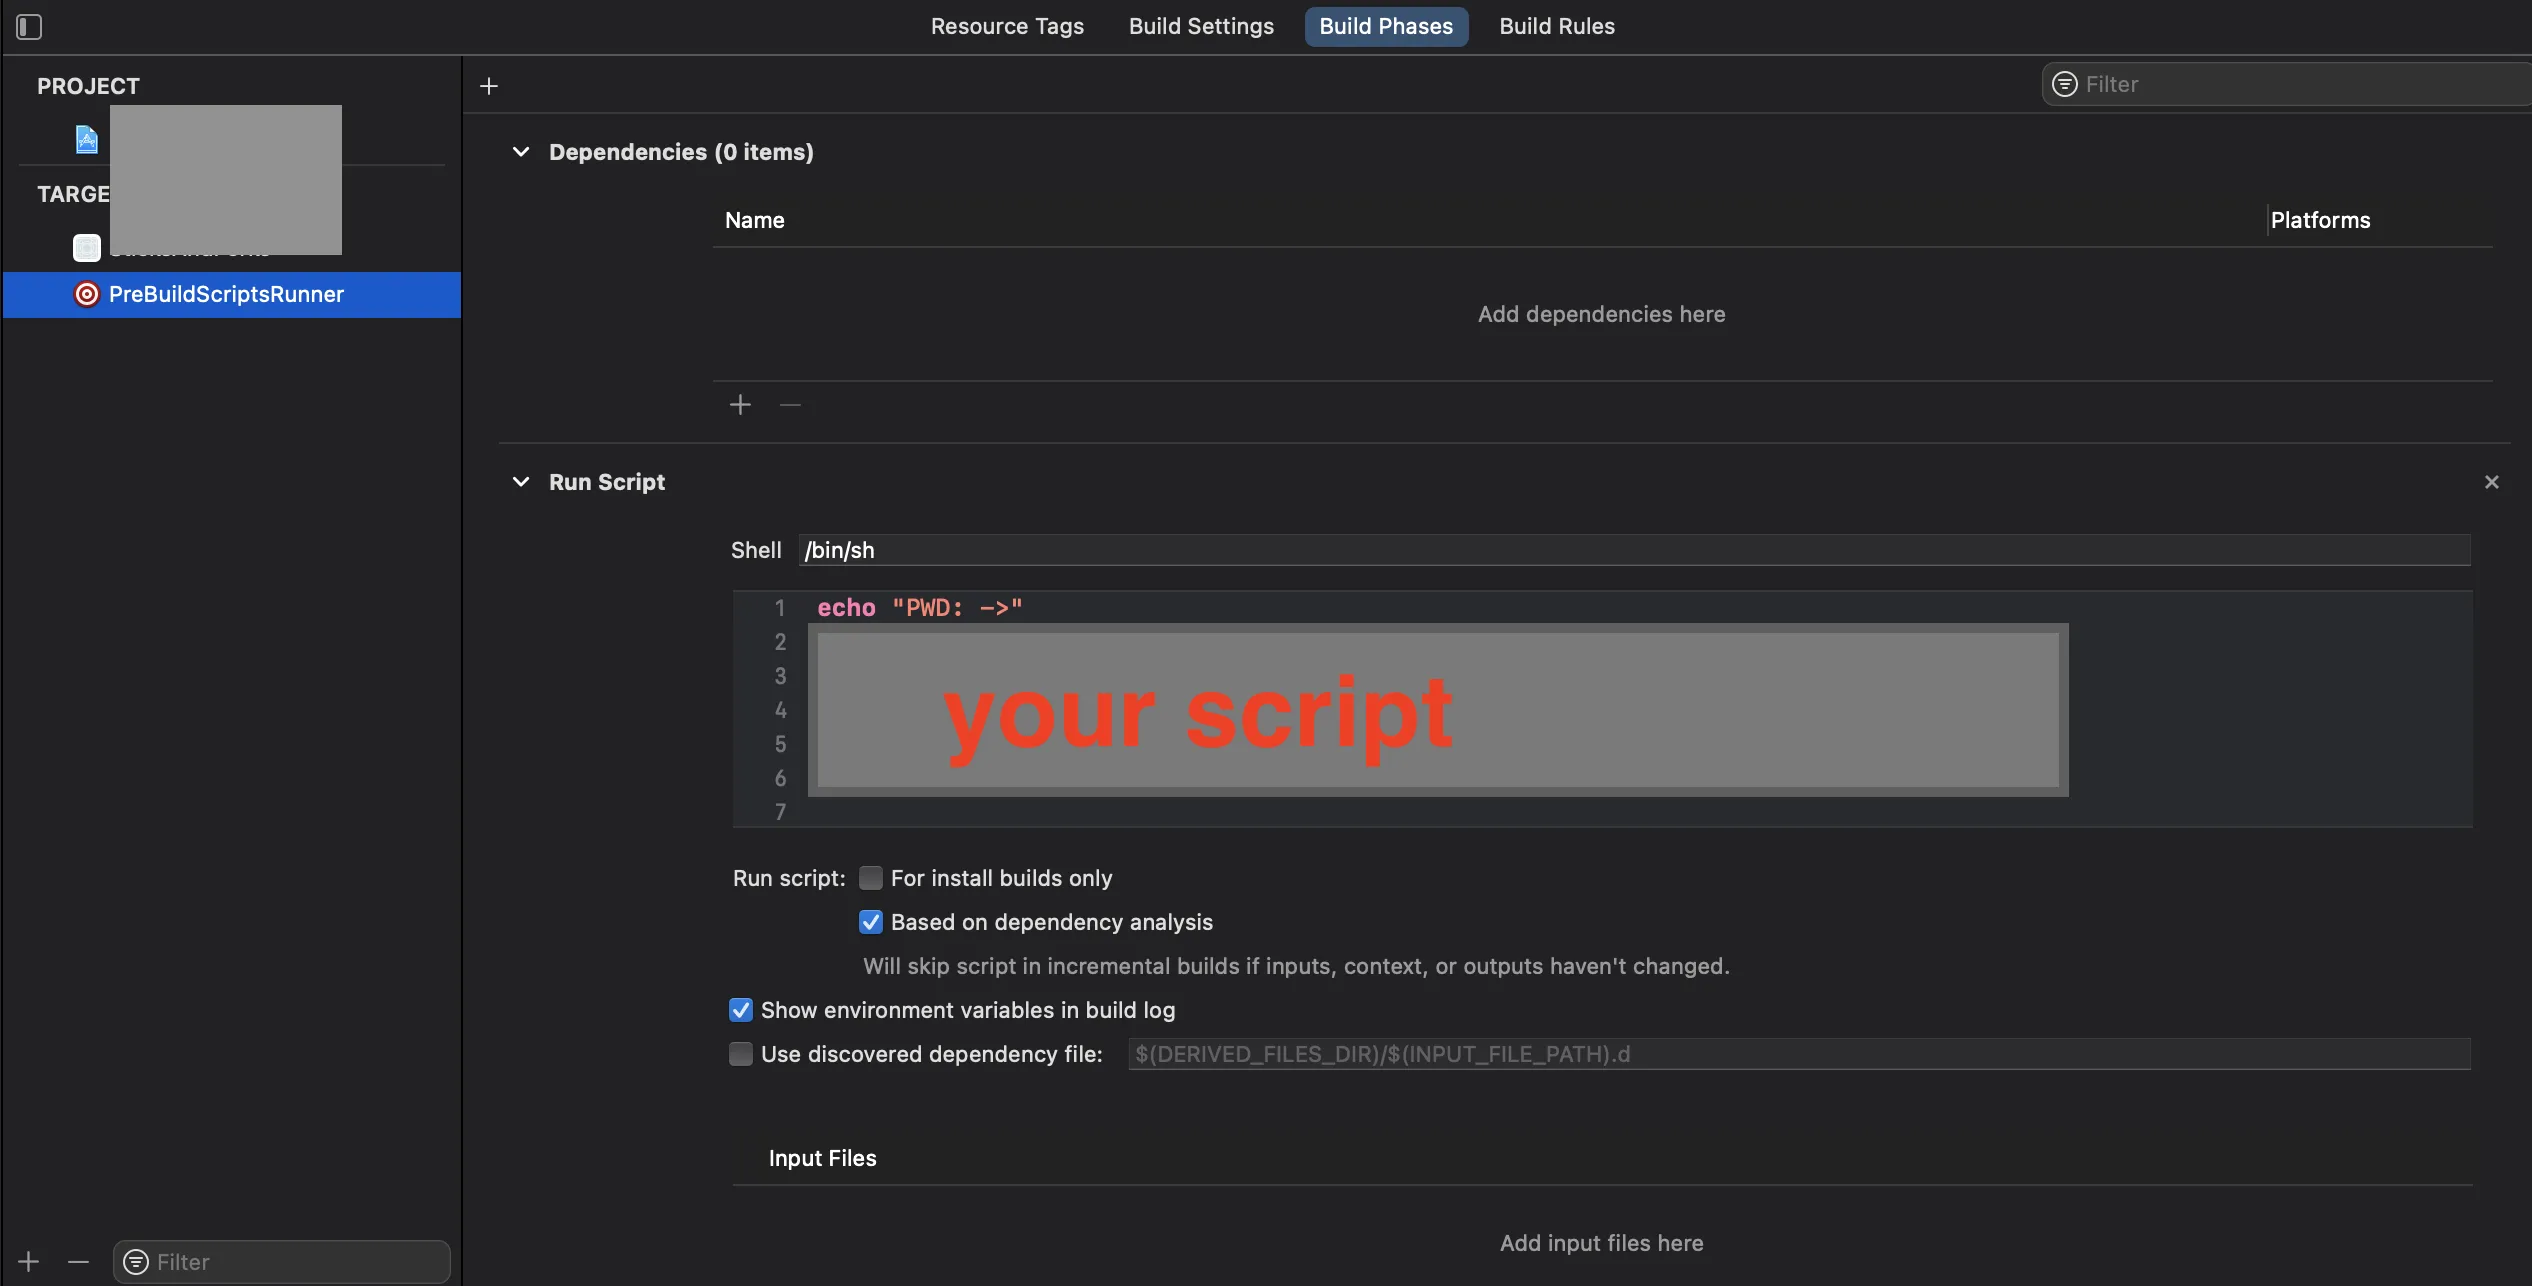Screen dimensions: 2532x1286
Task: Enable Use discovered dependency file
Action: coord(741,1054)
